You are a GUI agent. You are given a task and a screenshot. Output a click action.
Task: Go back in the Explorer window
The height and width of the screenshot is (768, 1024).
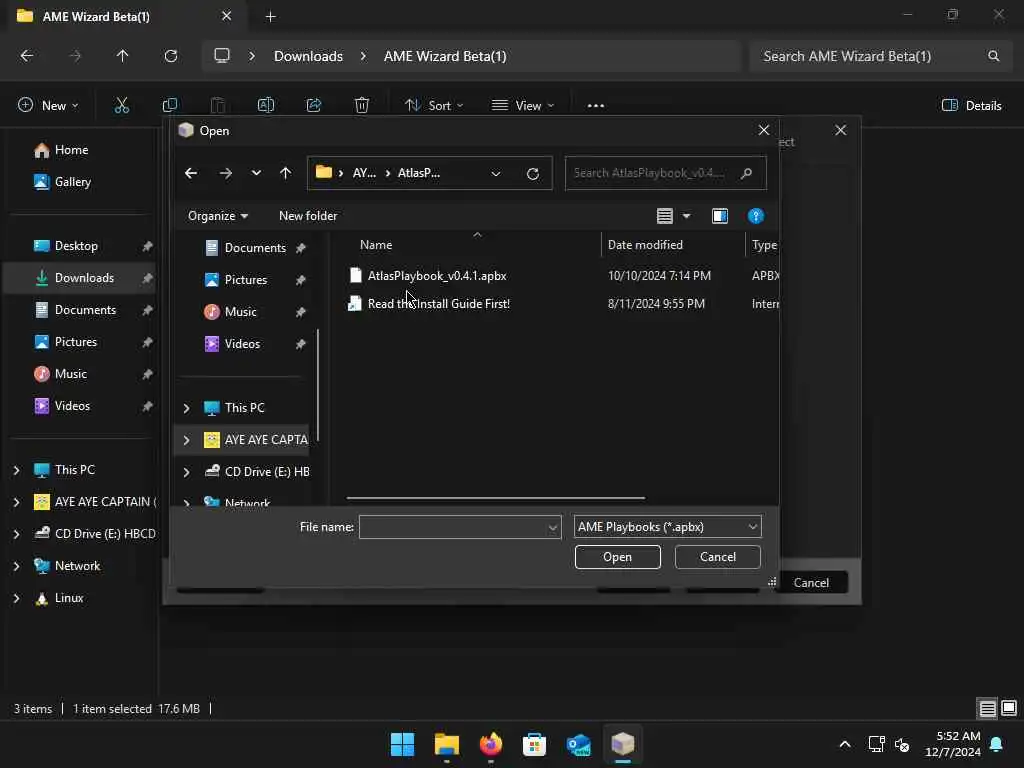(x=27, y=56)
